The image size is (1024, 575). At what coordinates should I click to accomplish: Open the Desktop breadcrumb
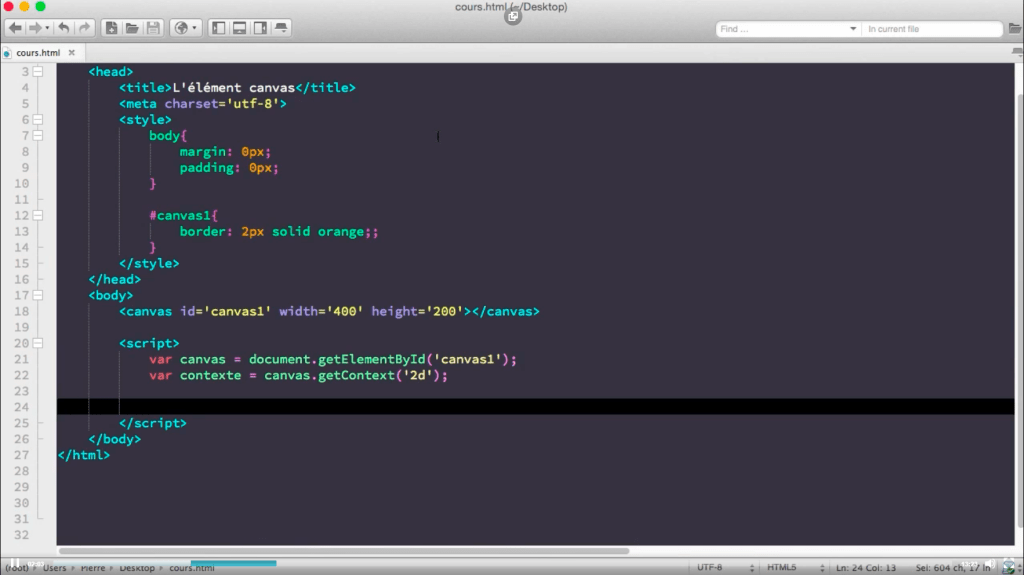click(x=137, y=568)
